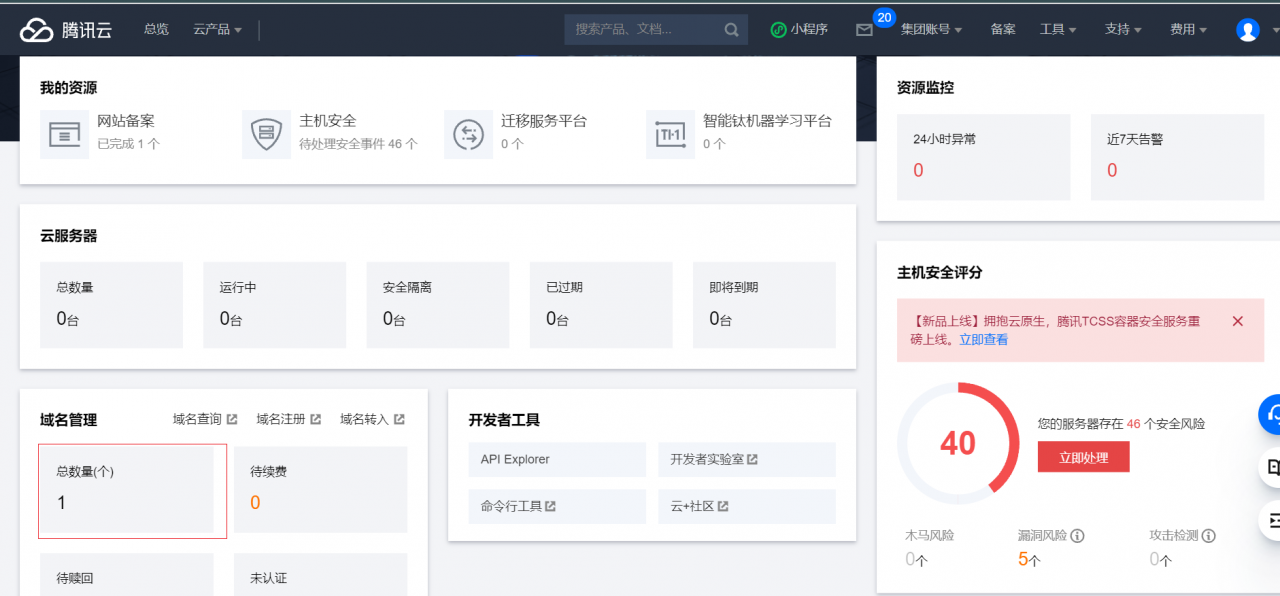Select 总览 in the top navigation
Viewport: 1280px width, 596px height.
(x=156, y=29)
